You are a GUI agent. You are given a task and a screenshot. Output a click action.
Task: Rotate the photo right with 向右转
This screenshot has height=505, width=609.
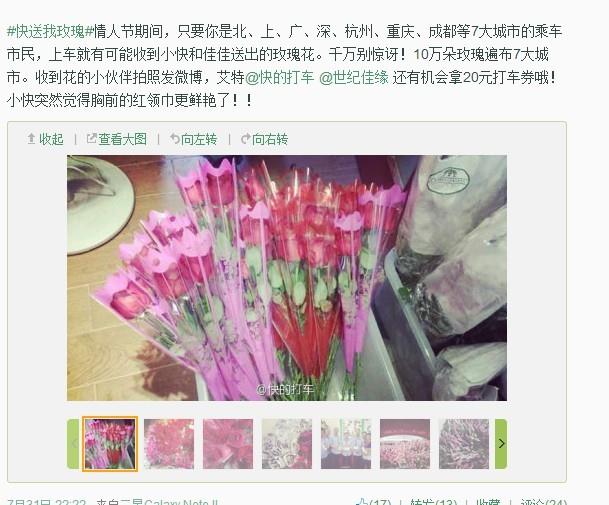point(264,139)
